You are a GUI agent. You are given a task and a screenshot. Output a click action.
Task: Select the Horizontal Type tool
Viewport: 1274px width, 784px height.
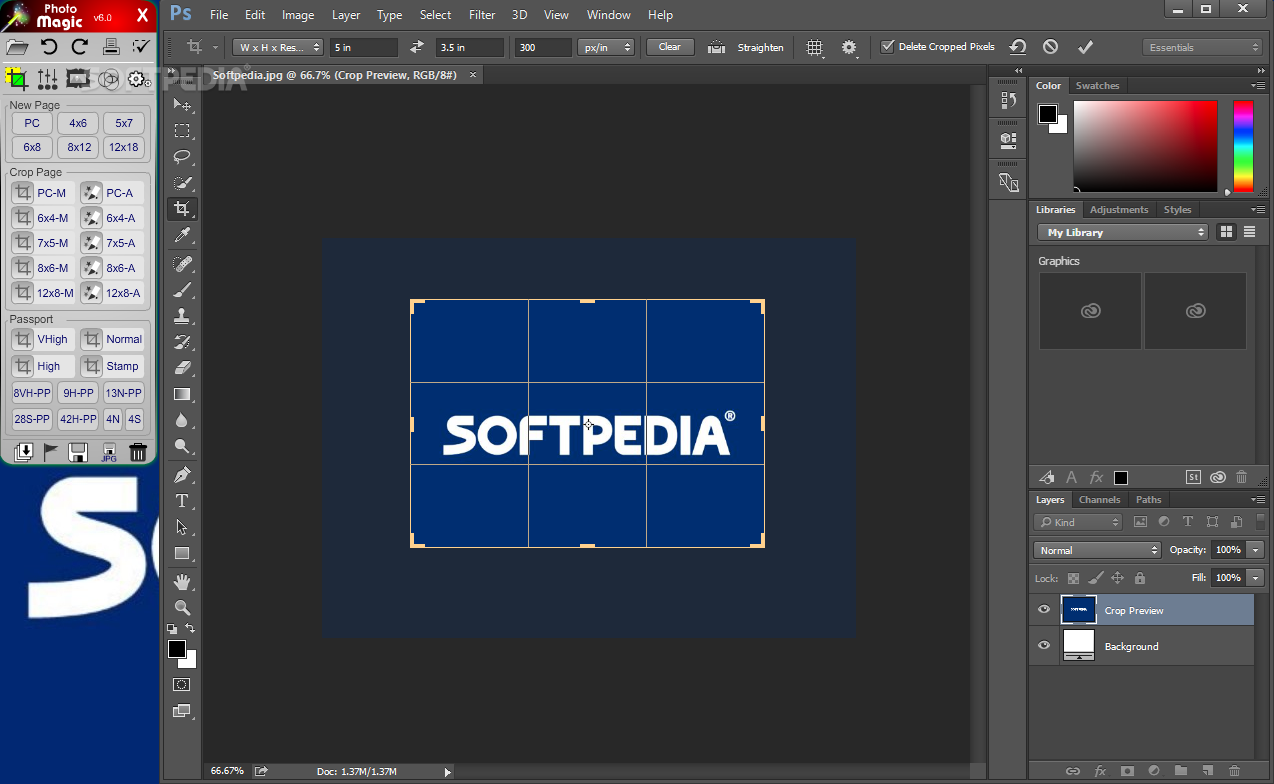tap(182, 500)
